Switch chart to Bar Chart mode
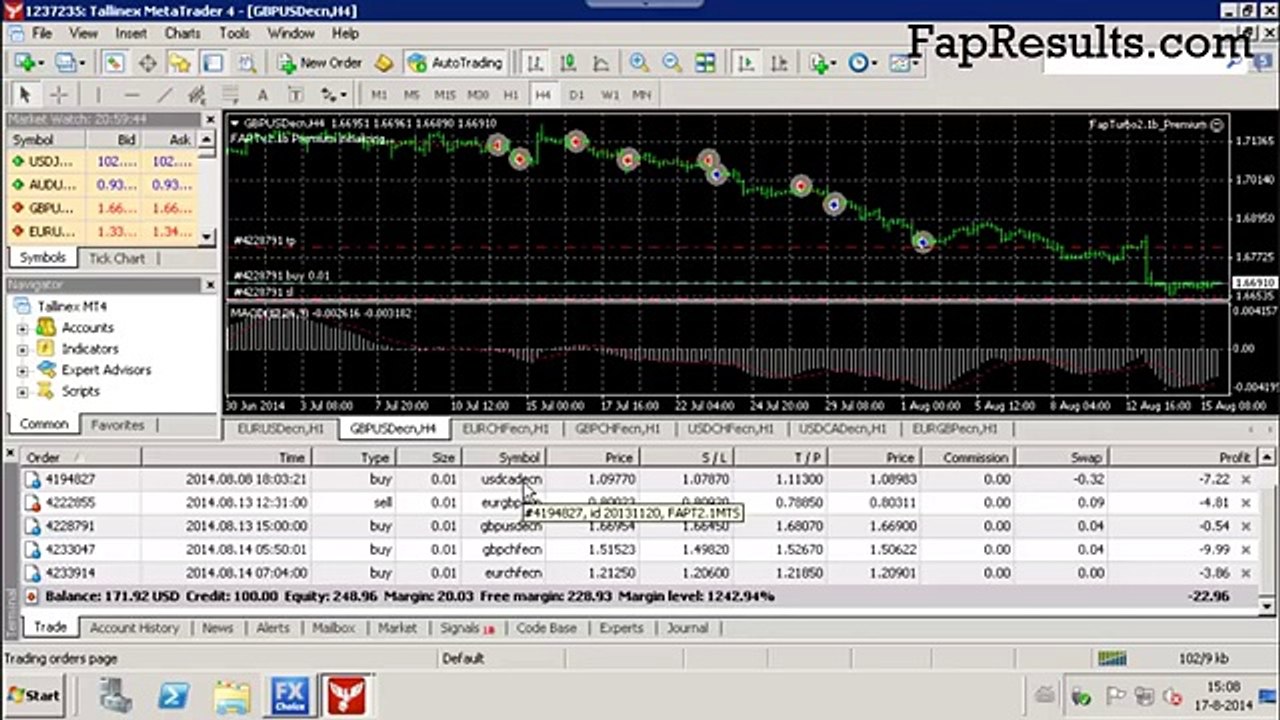 coord(536,63)
